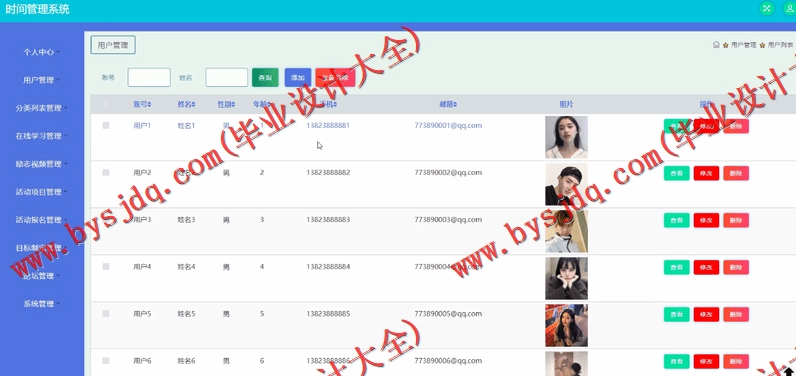796x376 pixels.
Task: Expand 分类列表管理 sidebar menu
Action: (41, 108)
